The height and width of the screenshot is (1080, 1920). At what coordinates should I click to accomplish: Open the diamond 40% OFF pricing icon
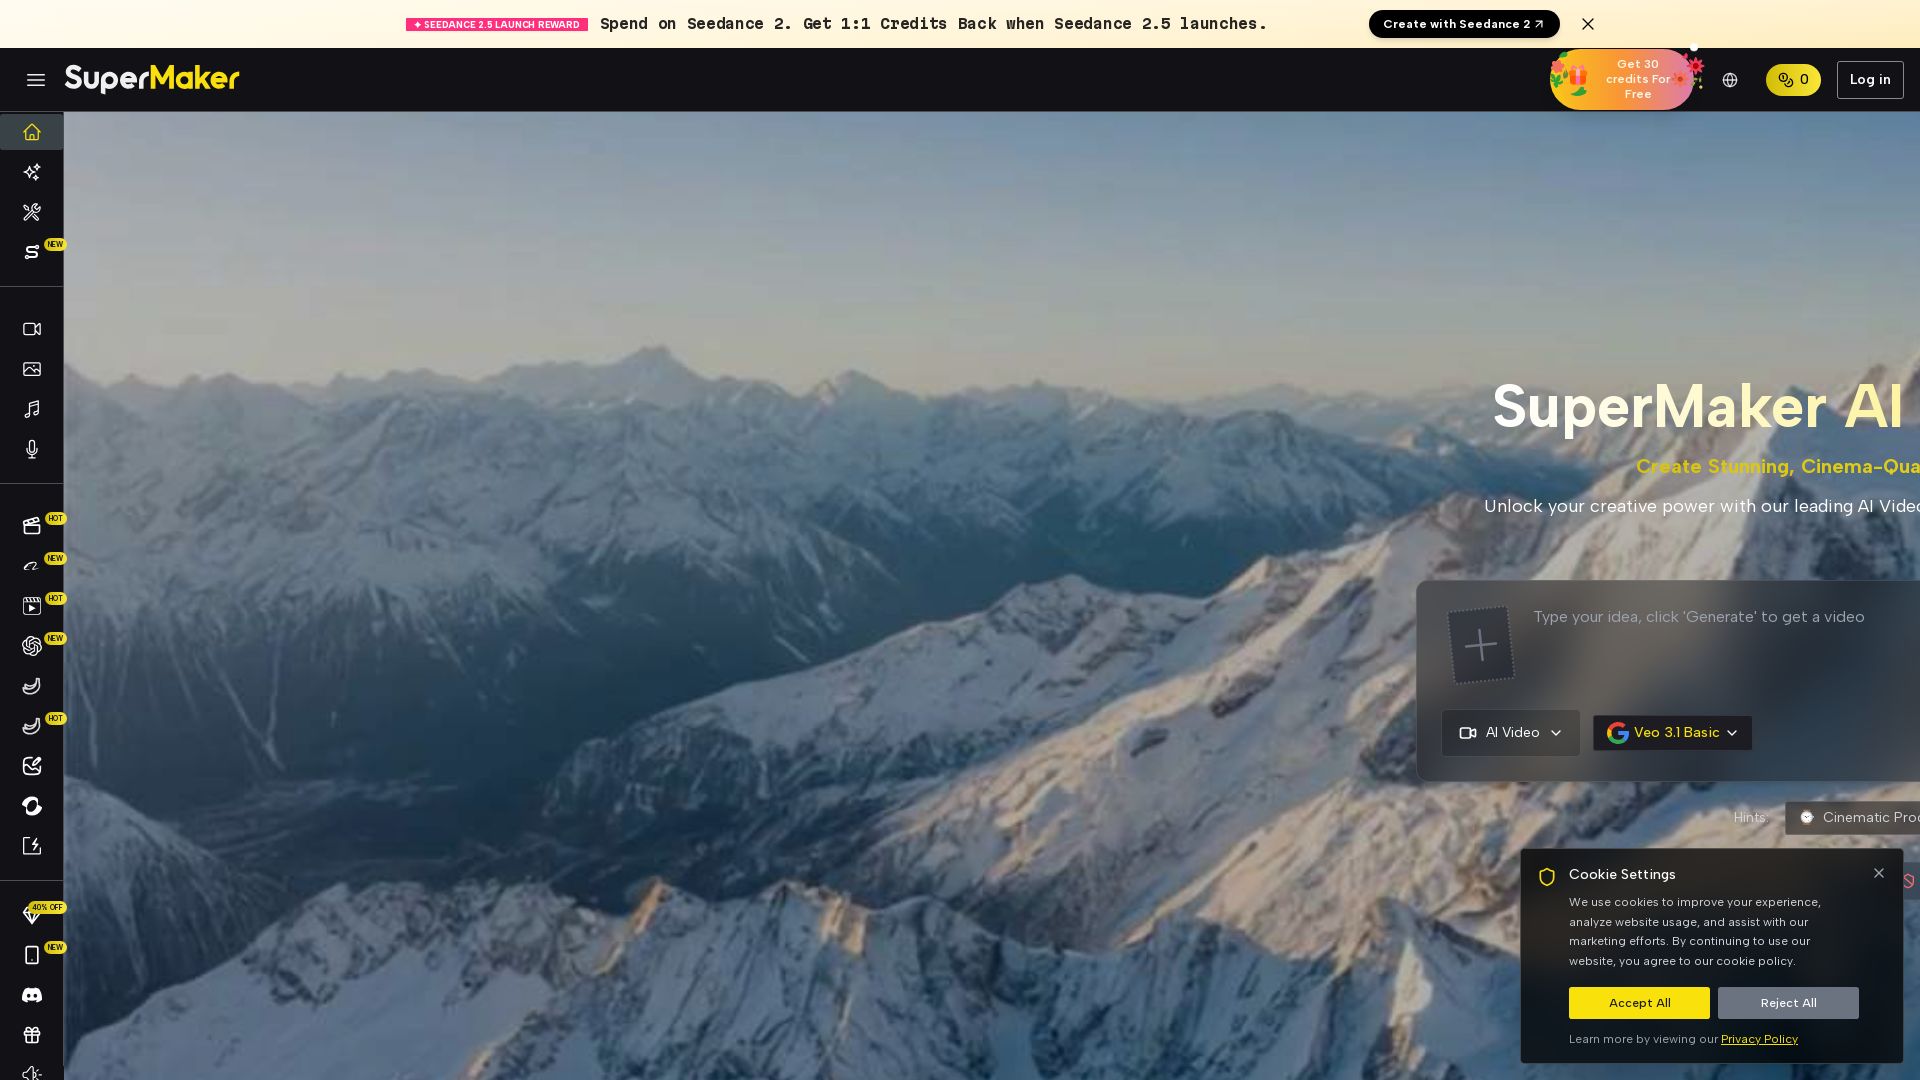[x=32, y=915]
